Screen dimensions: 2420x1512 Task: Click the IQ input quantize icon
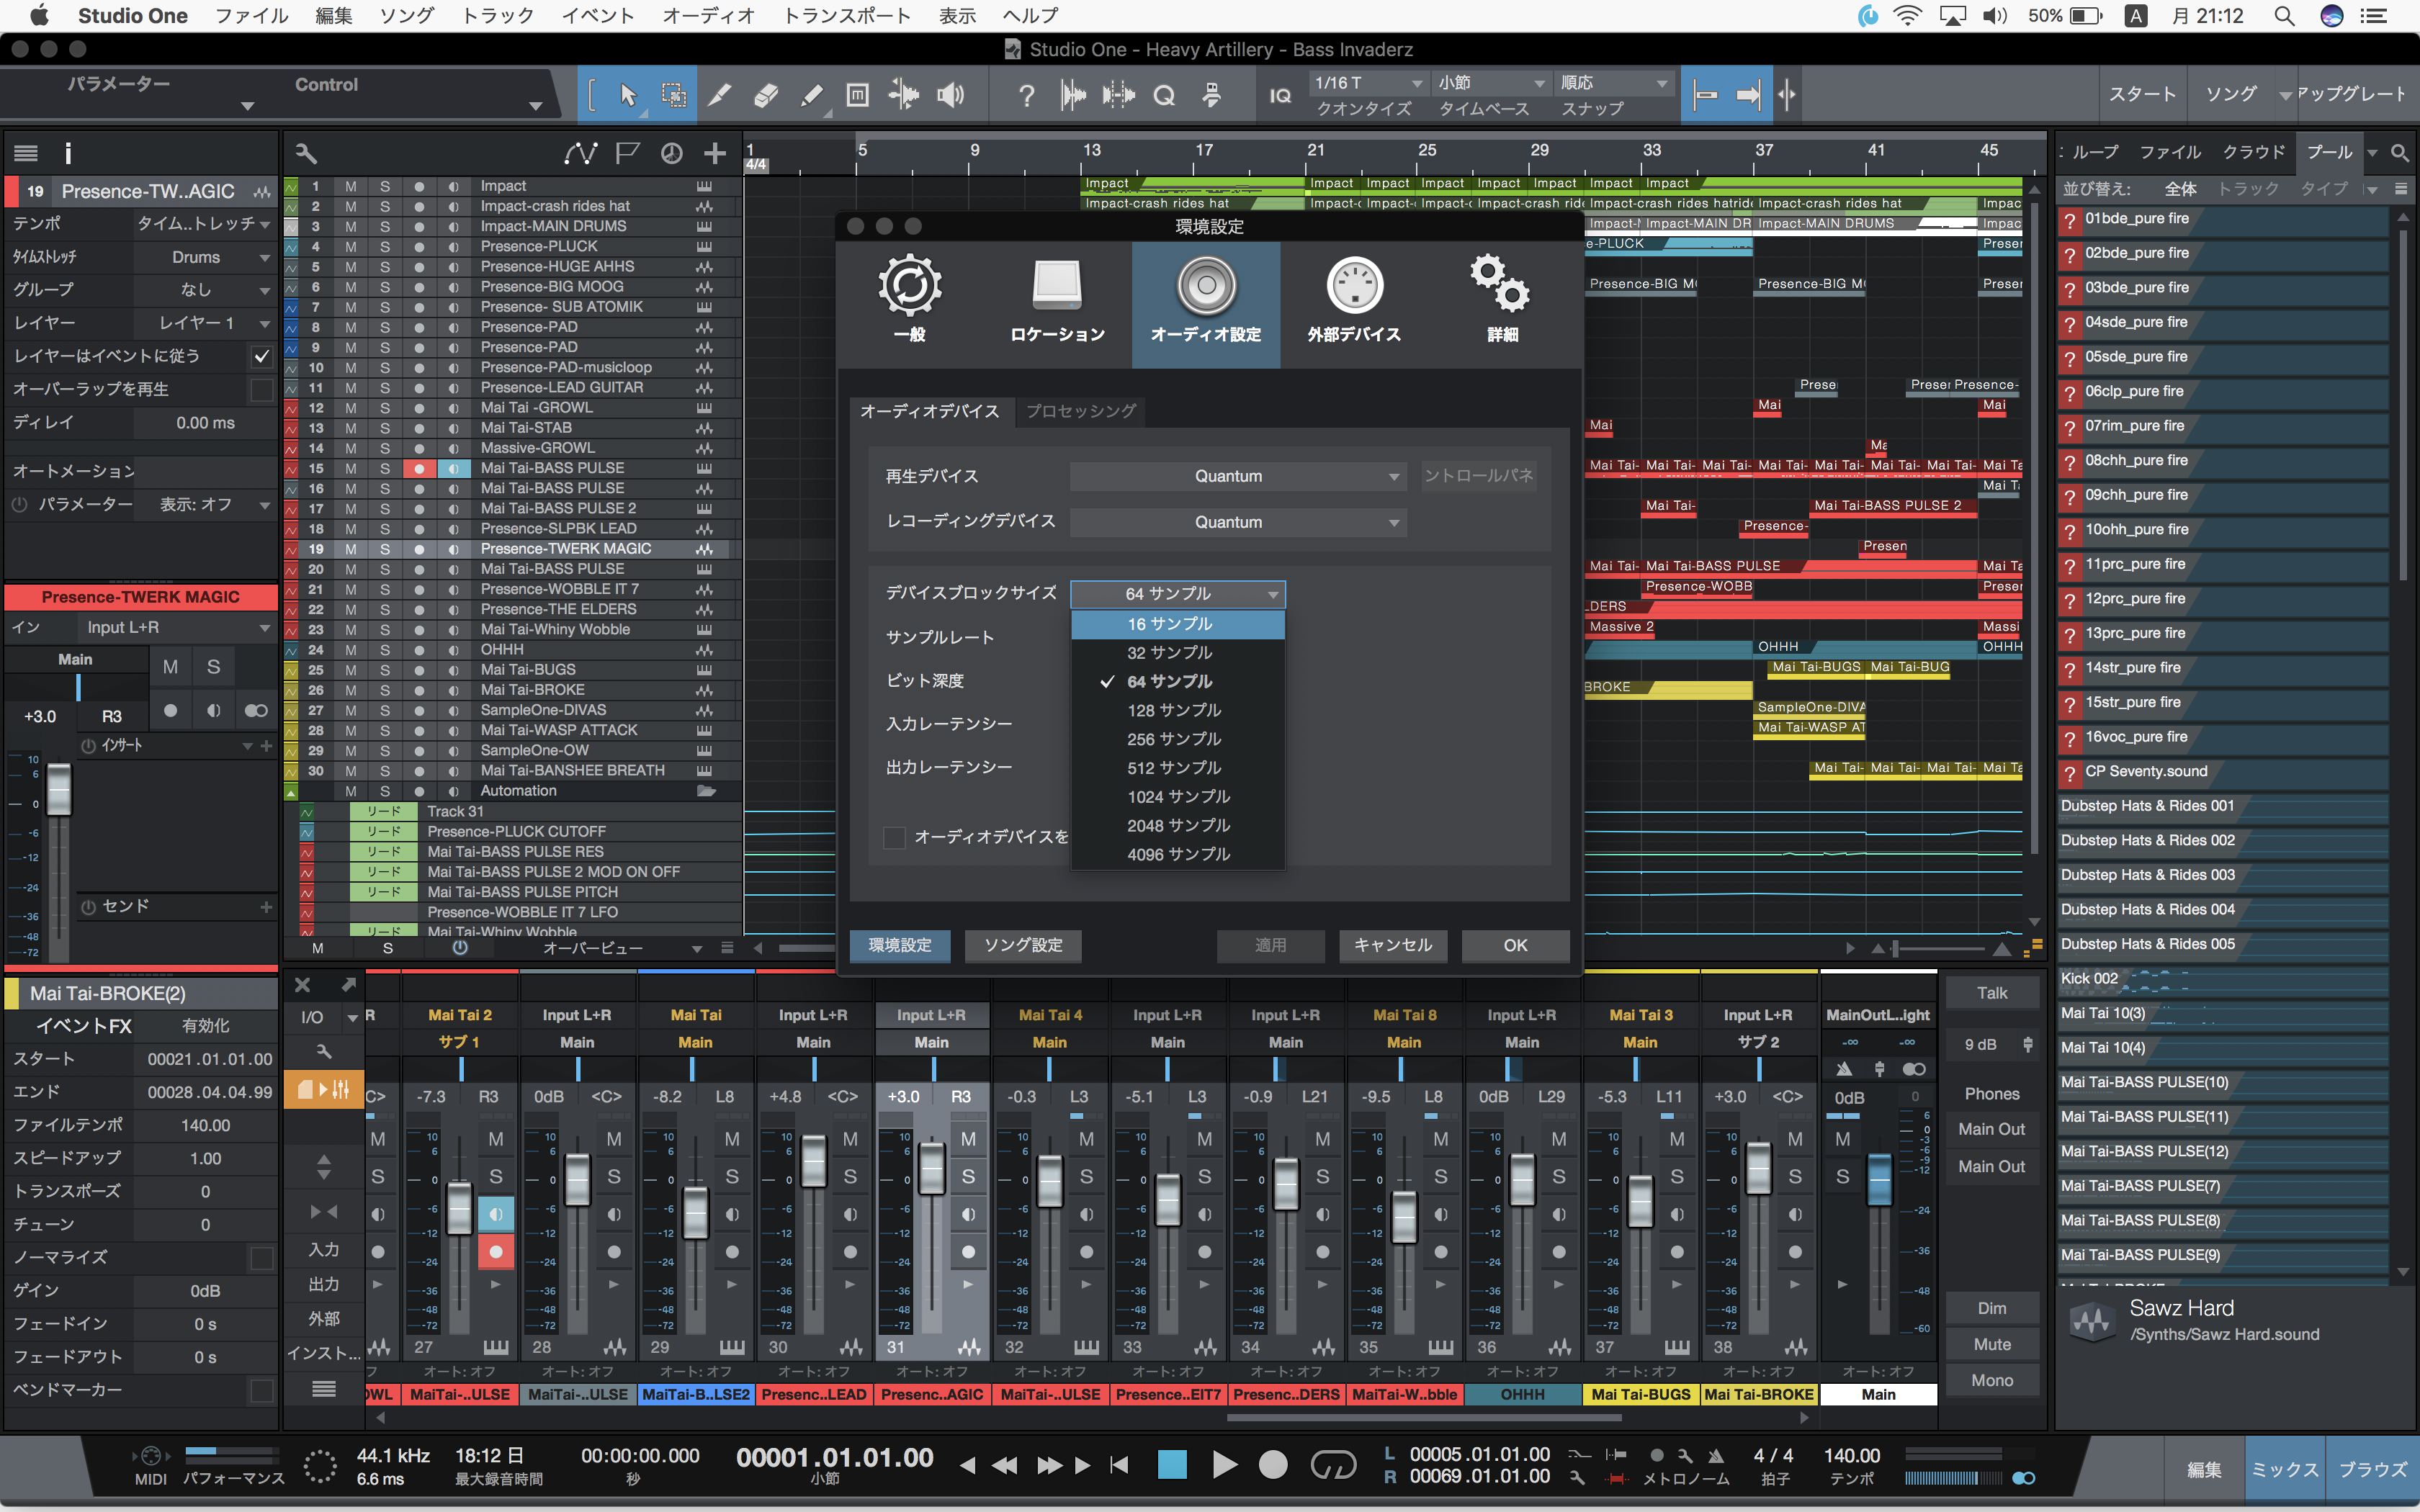pyautogui.click(x=1280, y=96)
